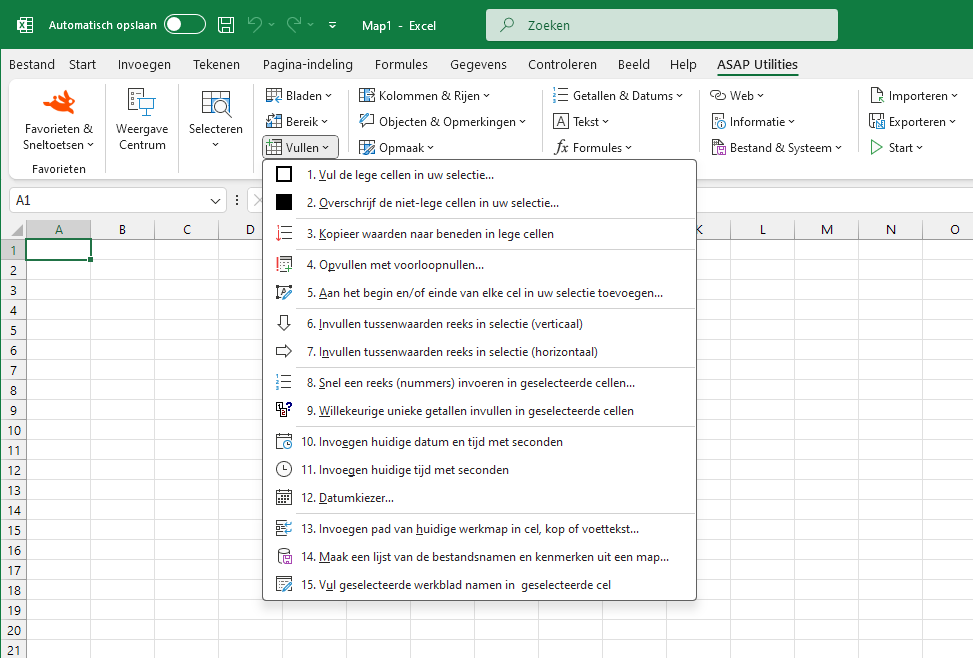Screen dimensions: 973x658
Task: Click the Undo arrow icon
Action: pos(254,25)
